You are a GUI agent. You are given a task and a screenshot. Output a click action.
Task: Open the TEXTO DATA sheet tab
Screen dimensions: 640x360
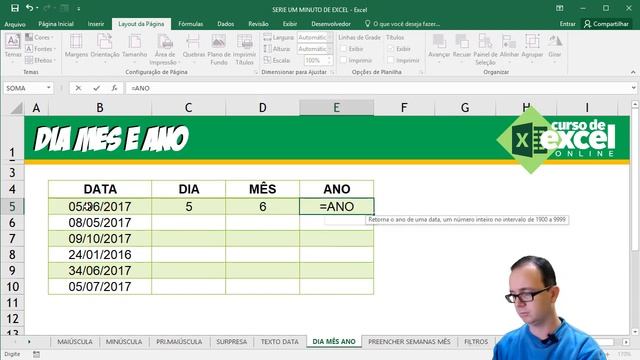(280, 341)
